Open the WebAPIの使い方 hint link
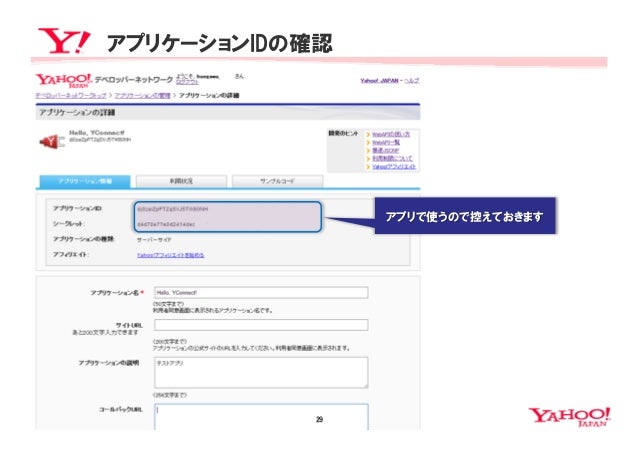Screen dimensions: 638x451 point(391,134)
